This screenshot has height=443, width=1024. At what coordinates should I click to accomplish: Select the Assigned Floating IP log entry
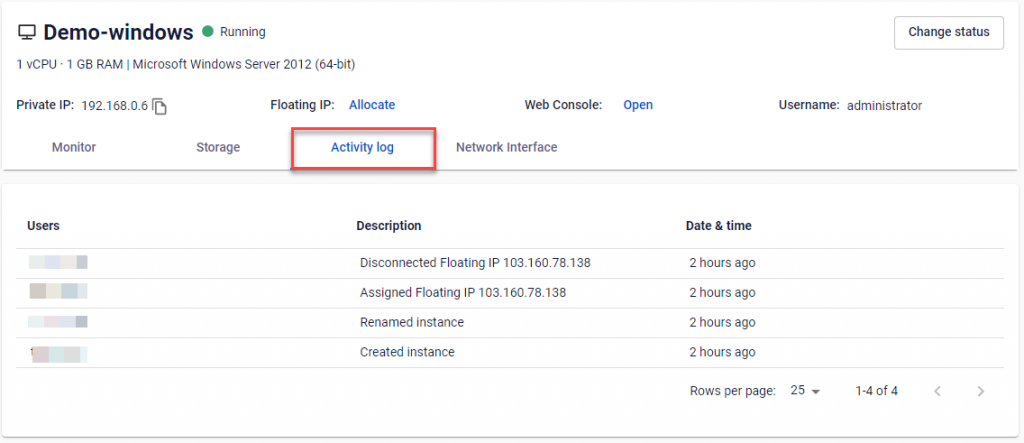[x=463, y=293]
